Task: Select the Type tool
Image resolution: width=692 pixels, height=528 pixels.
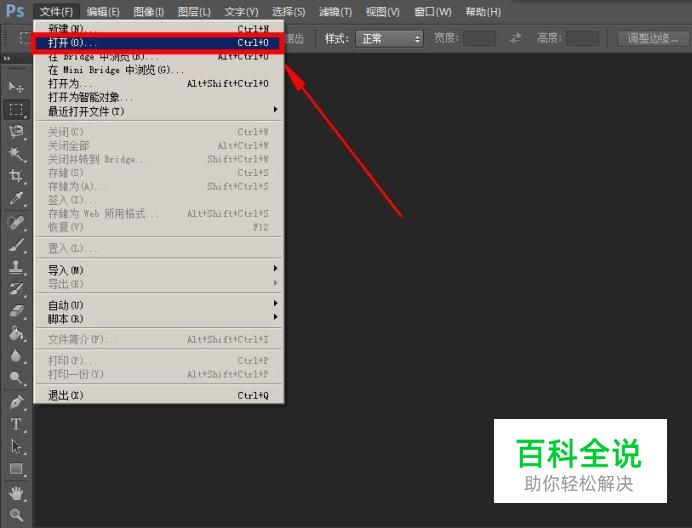Action: [x=16, y=424]
